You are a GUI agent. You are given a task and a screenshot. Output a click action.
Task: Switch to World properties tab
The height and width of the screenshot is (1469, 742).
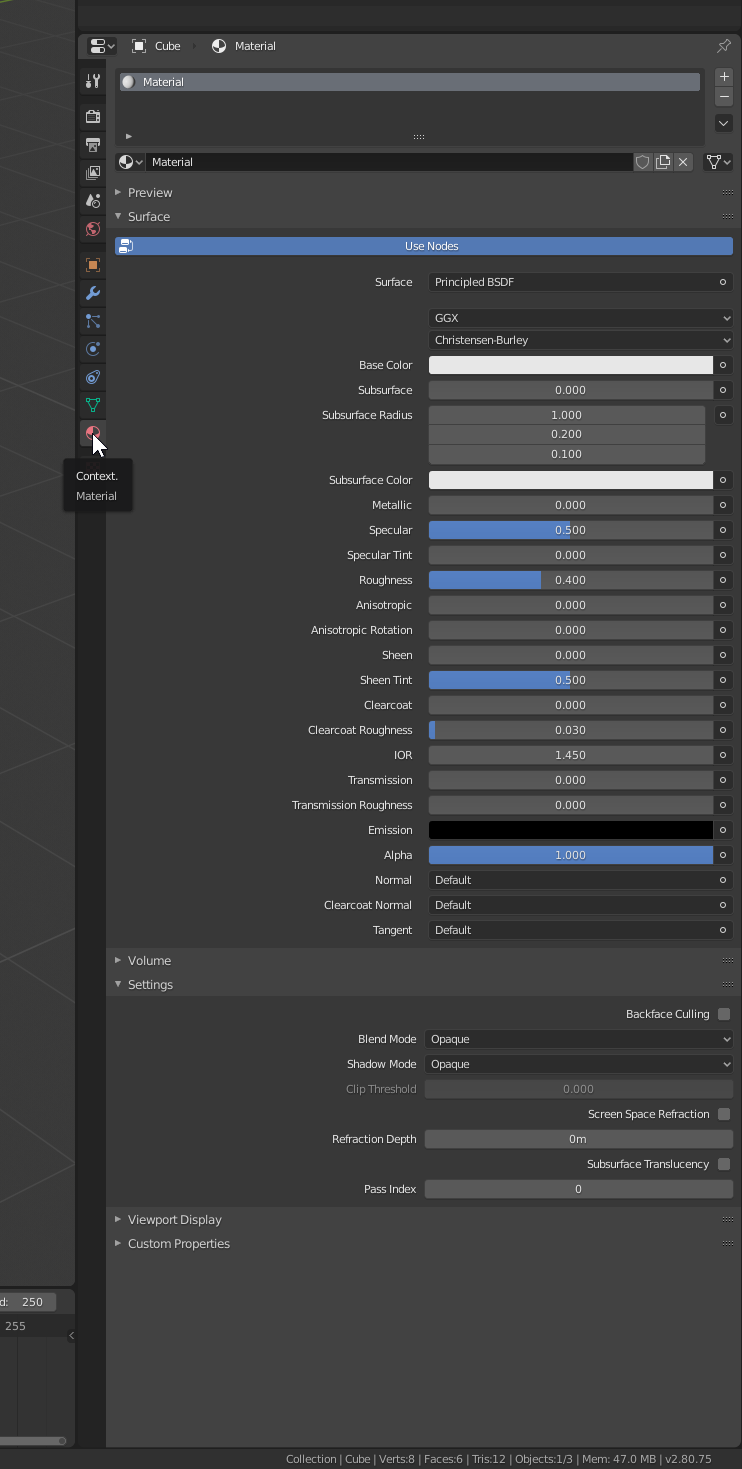click(x=93, y=229)
